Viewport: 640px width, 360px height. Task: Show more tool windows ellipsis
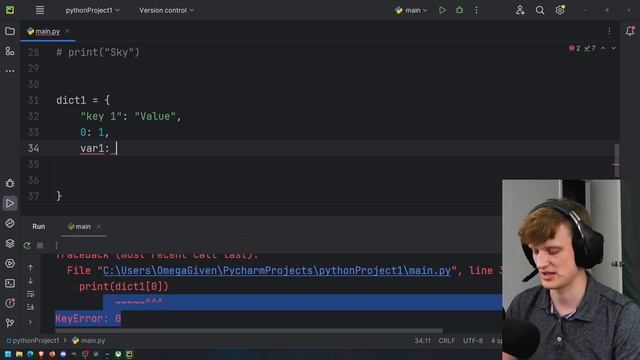point(10,71)
